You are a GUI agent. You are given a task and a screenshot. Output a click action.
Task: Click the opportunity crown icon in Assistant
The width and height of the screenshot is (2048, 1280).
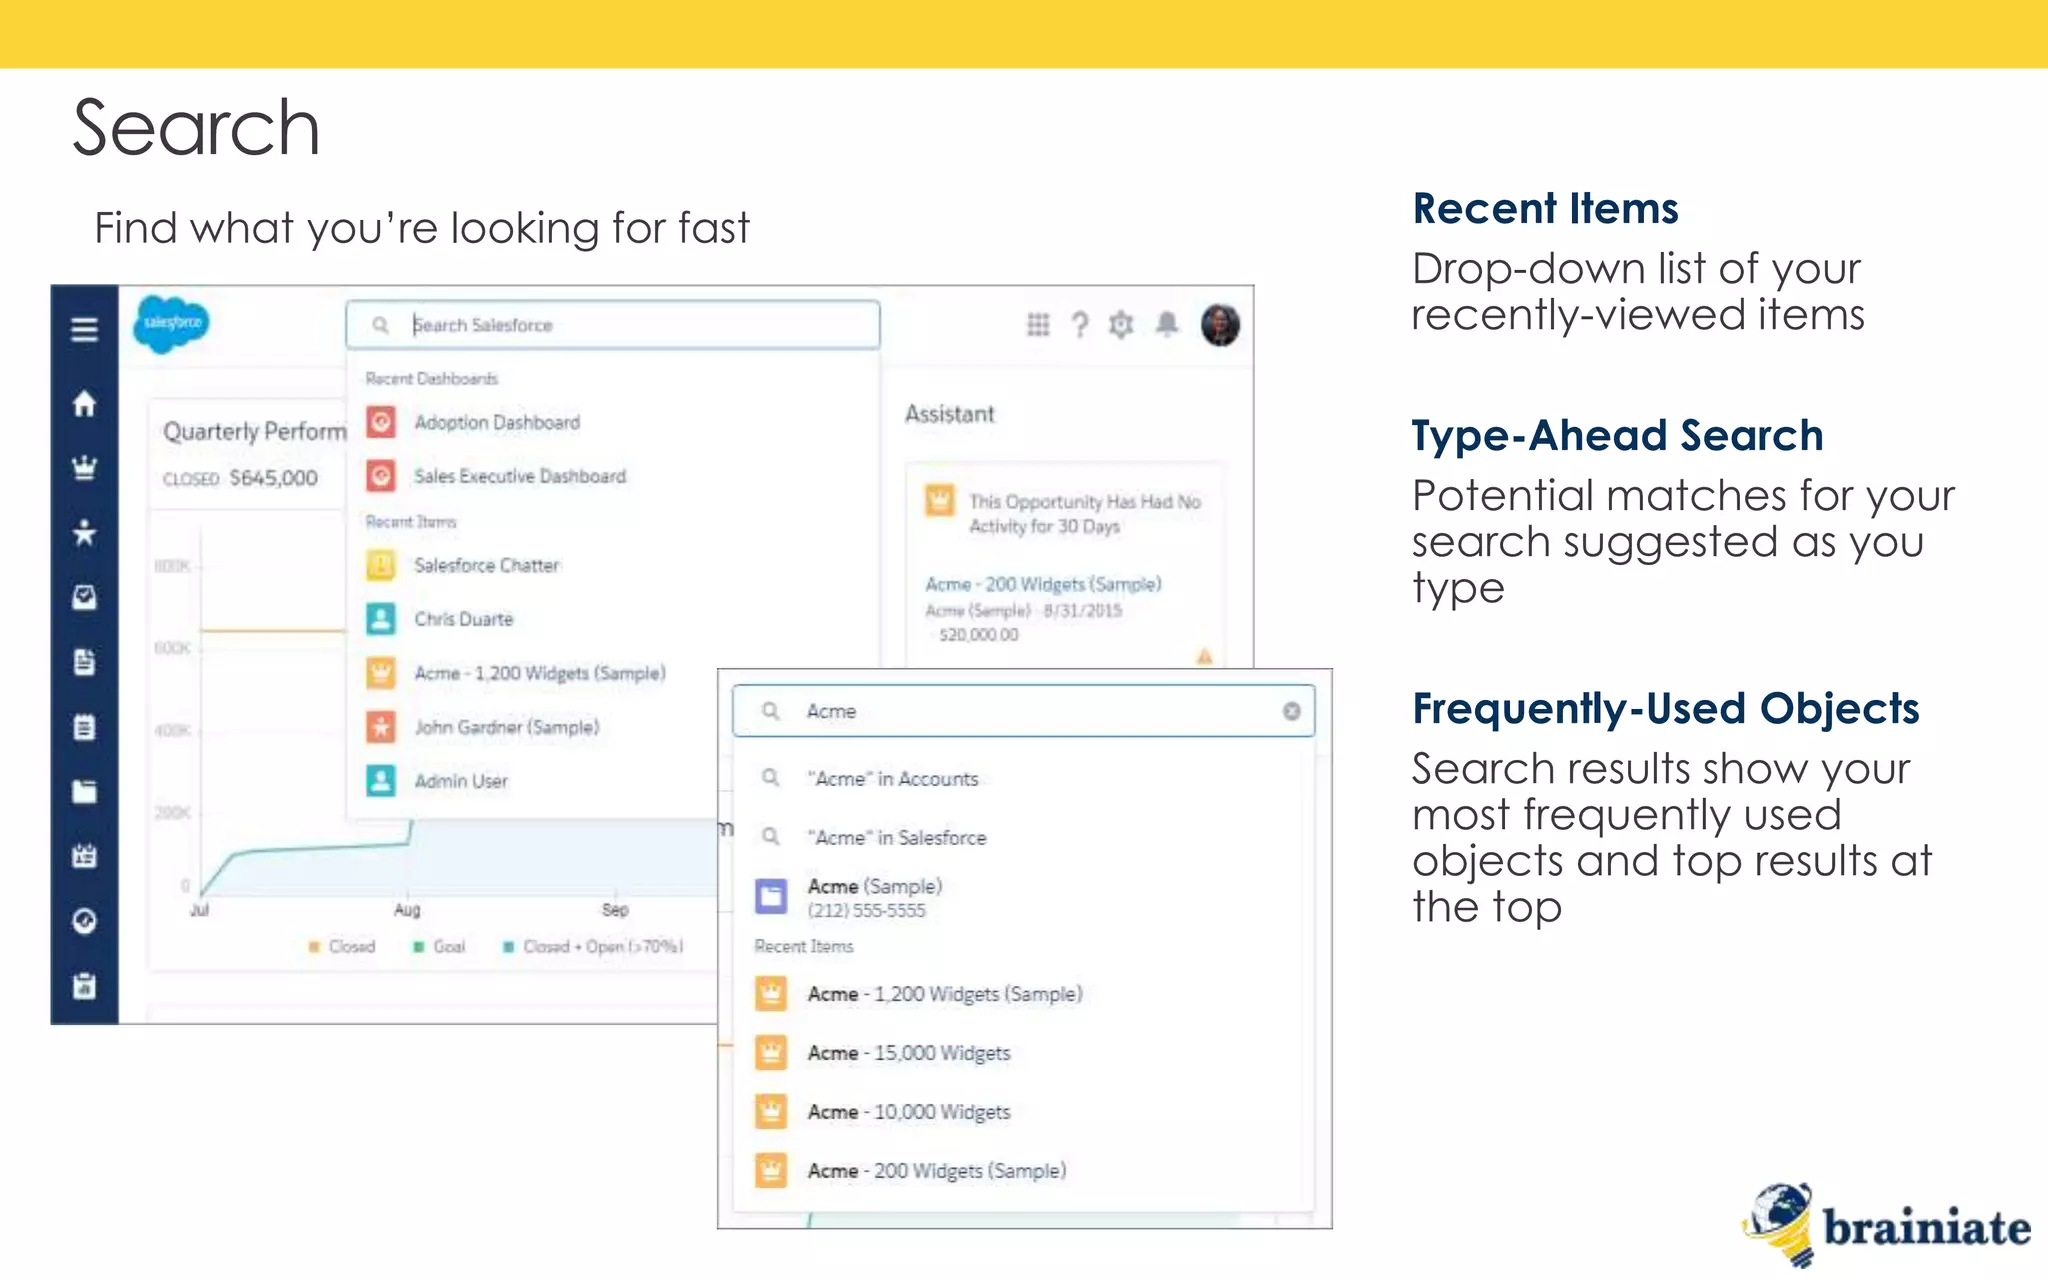939,499
